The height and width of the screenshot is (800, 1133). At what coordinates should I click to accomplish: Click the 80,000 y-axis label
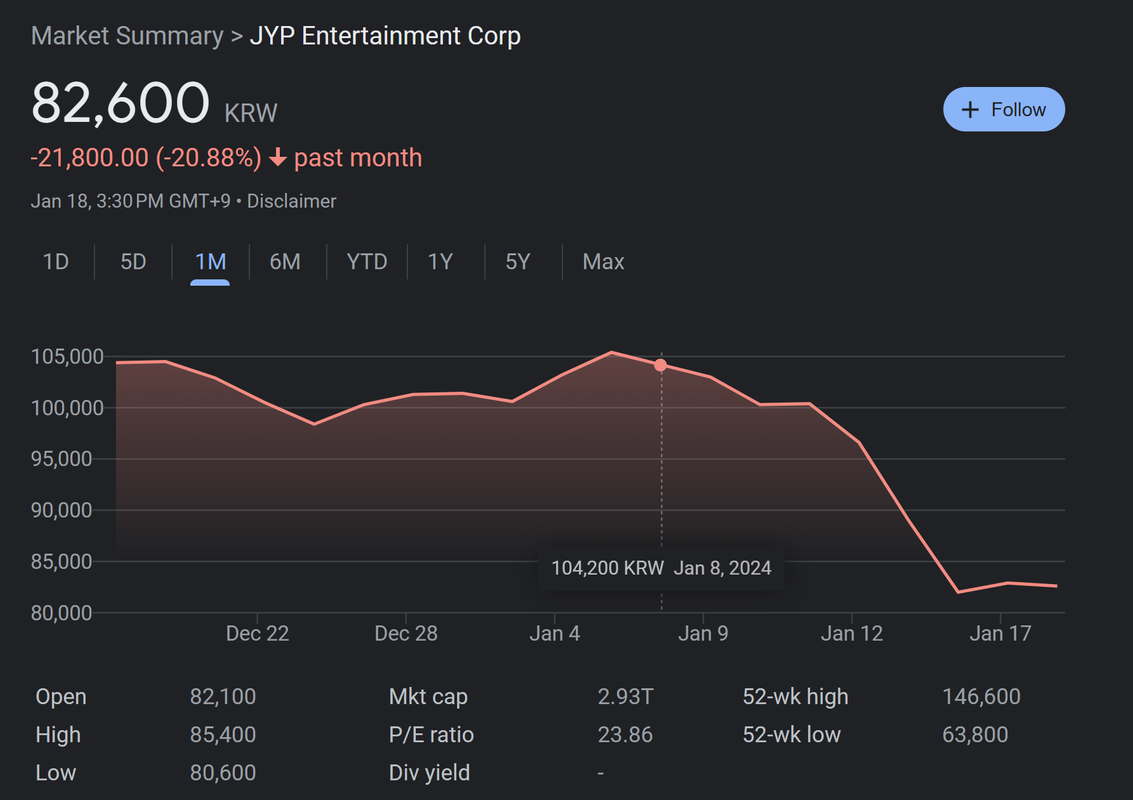point(61,613)
